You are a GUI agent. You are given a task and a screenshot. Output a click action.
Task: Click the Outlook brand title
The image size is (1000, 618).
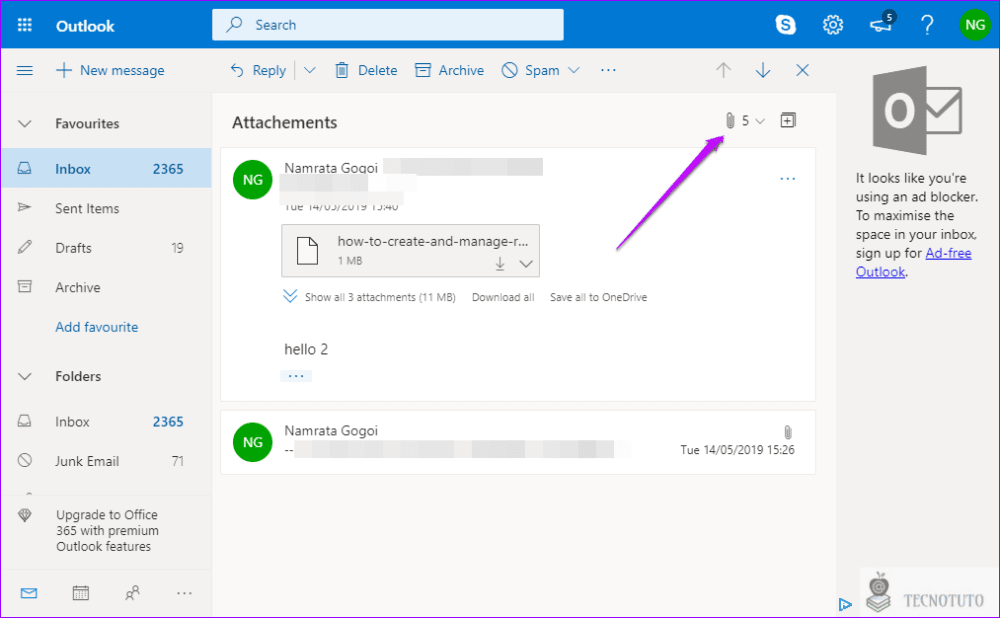pos(85,26)
